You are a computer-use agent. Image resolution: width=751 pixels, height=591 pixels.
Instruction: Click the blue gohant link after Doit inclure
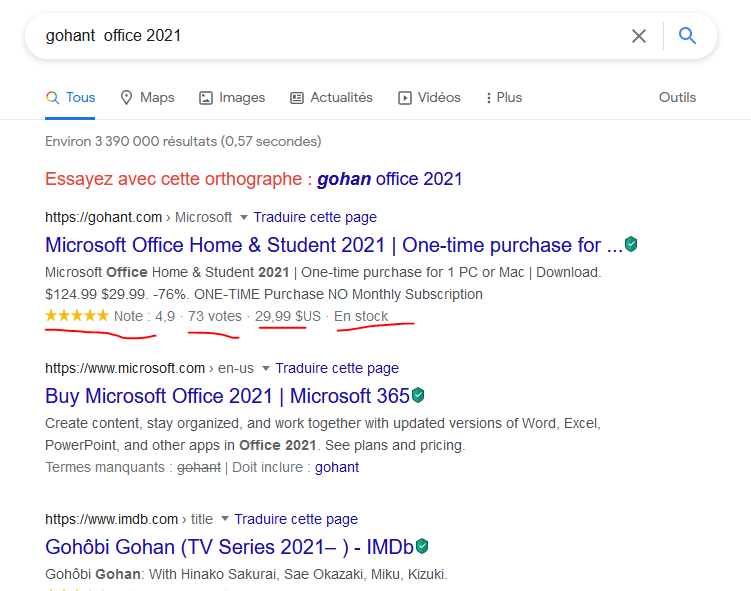337,467
